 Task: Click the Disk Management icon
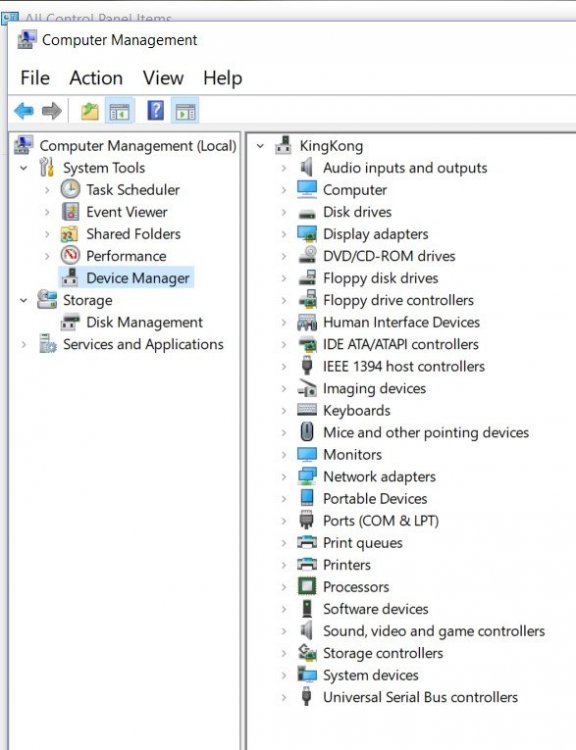pyautogui.click(x=70, y=322)
